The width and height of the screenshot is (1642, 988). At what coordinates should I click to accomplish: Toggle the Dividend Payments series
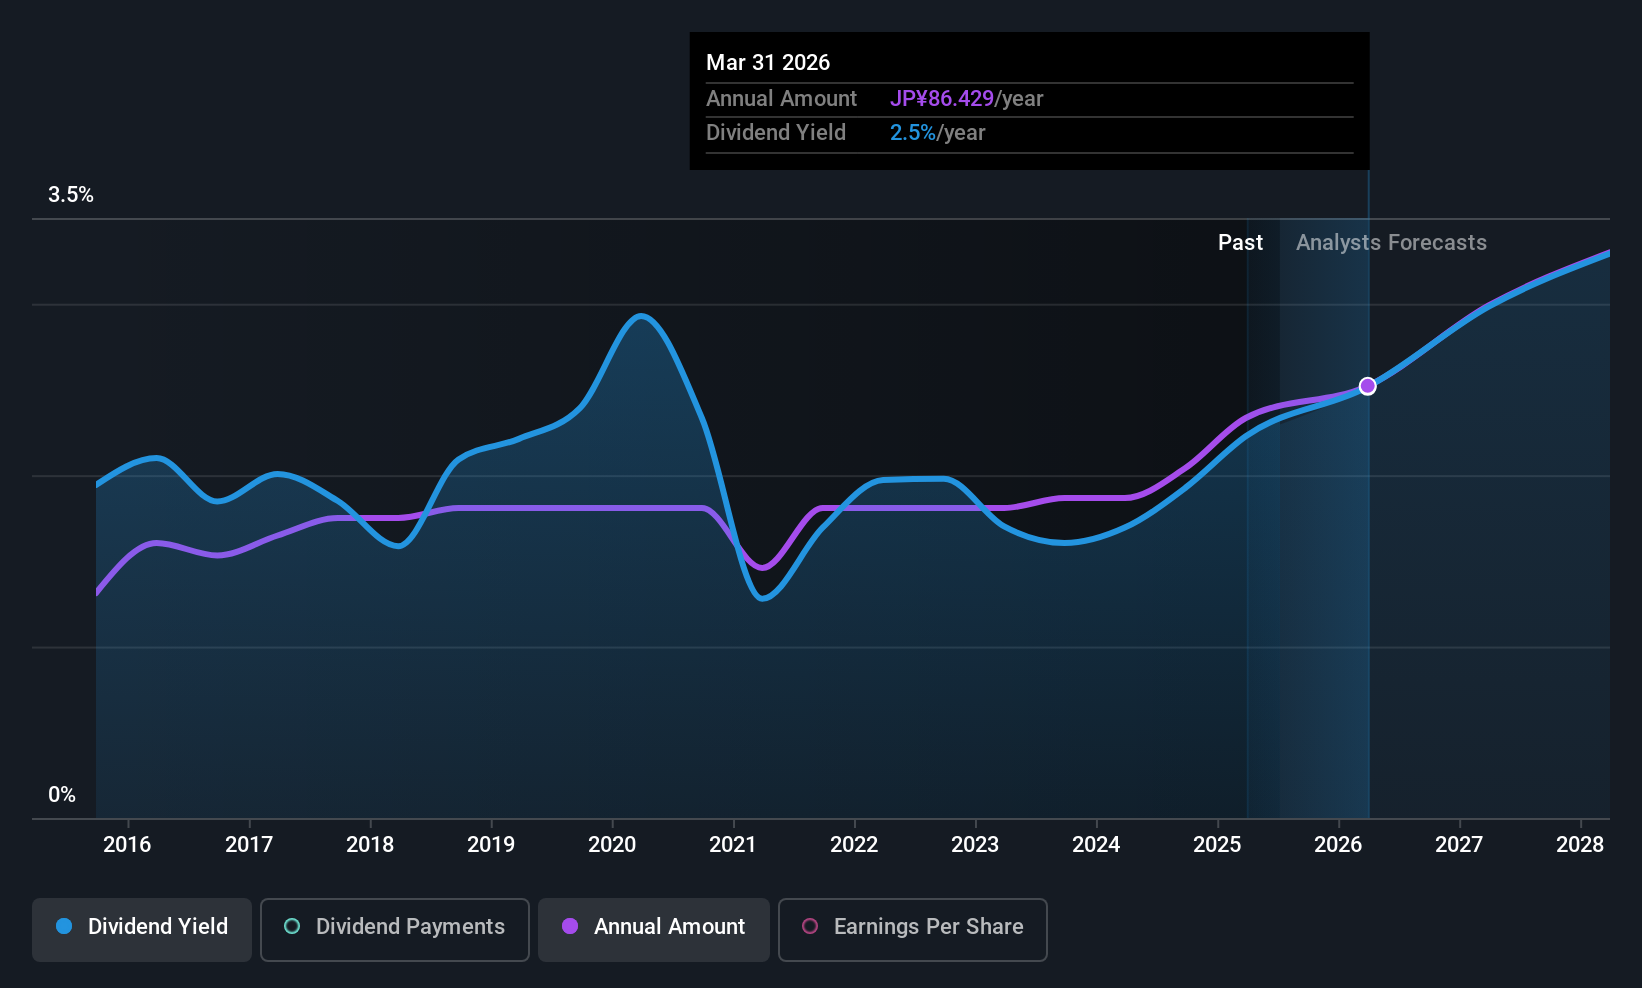click(x=394, y=929)
